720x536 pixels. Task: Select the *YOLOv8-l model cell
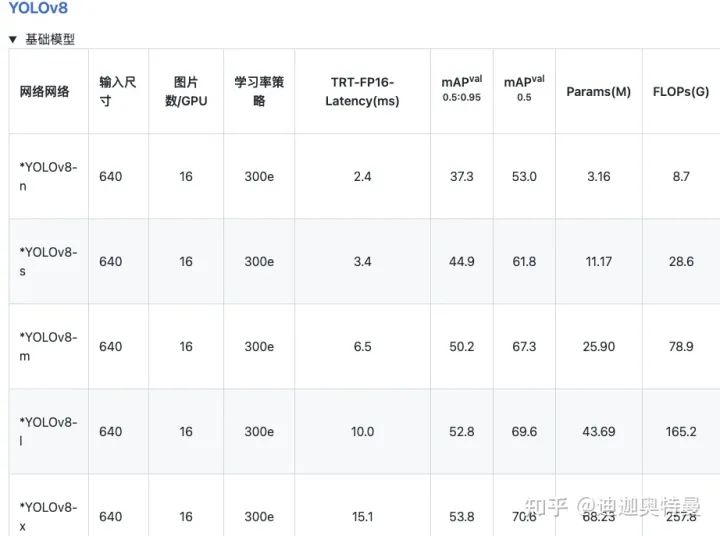(x=48, y=431)
